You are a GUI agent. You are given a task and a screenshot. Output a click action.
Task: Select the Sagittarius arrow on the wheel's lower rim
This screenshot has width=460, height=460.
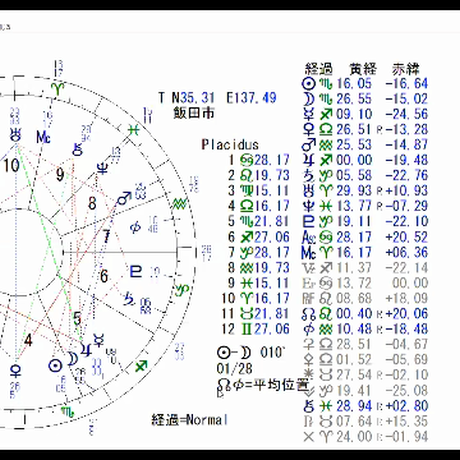(x=141, y=367)
